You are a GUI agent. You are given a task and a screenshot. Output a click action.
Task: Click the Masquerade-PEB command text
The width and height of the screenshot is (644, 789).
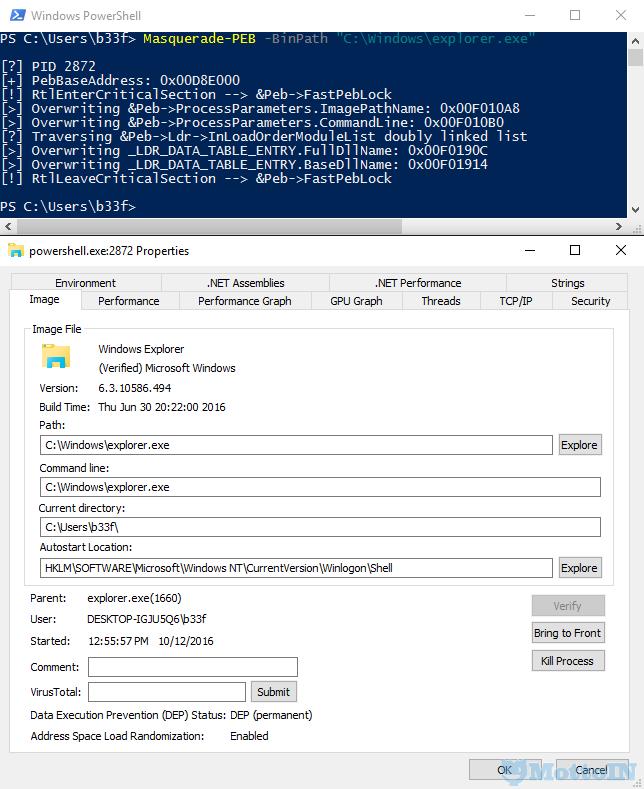click(199, 39)
